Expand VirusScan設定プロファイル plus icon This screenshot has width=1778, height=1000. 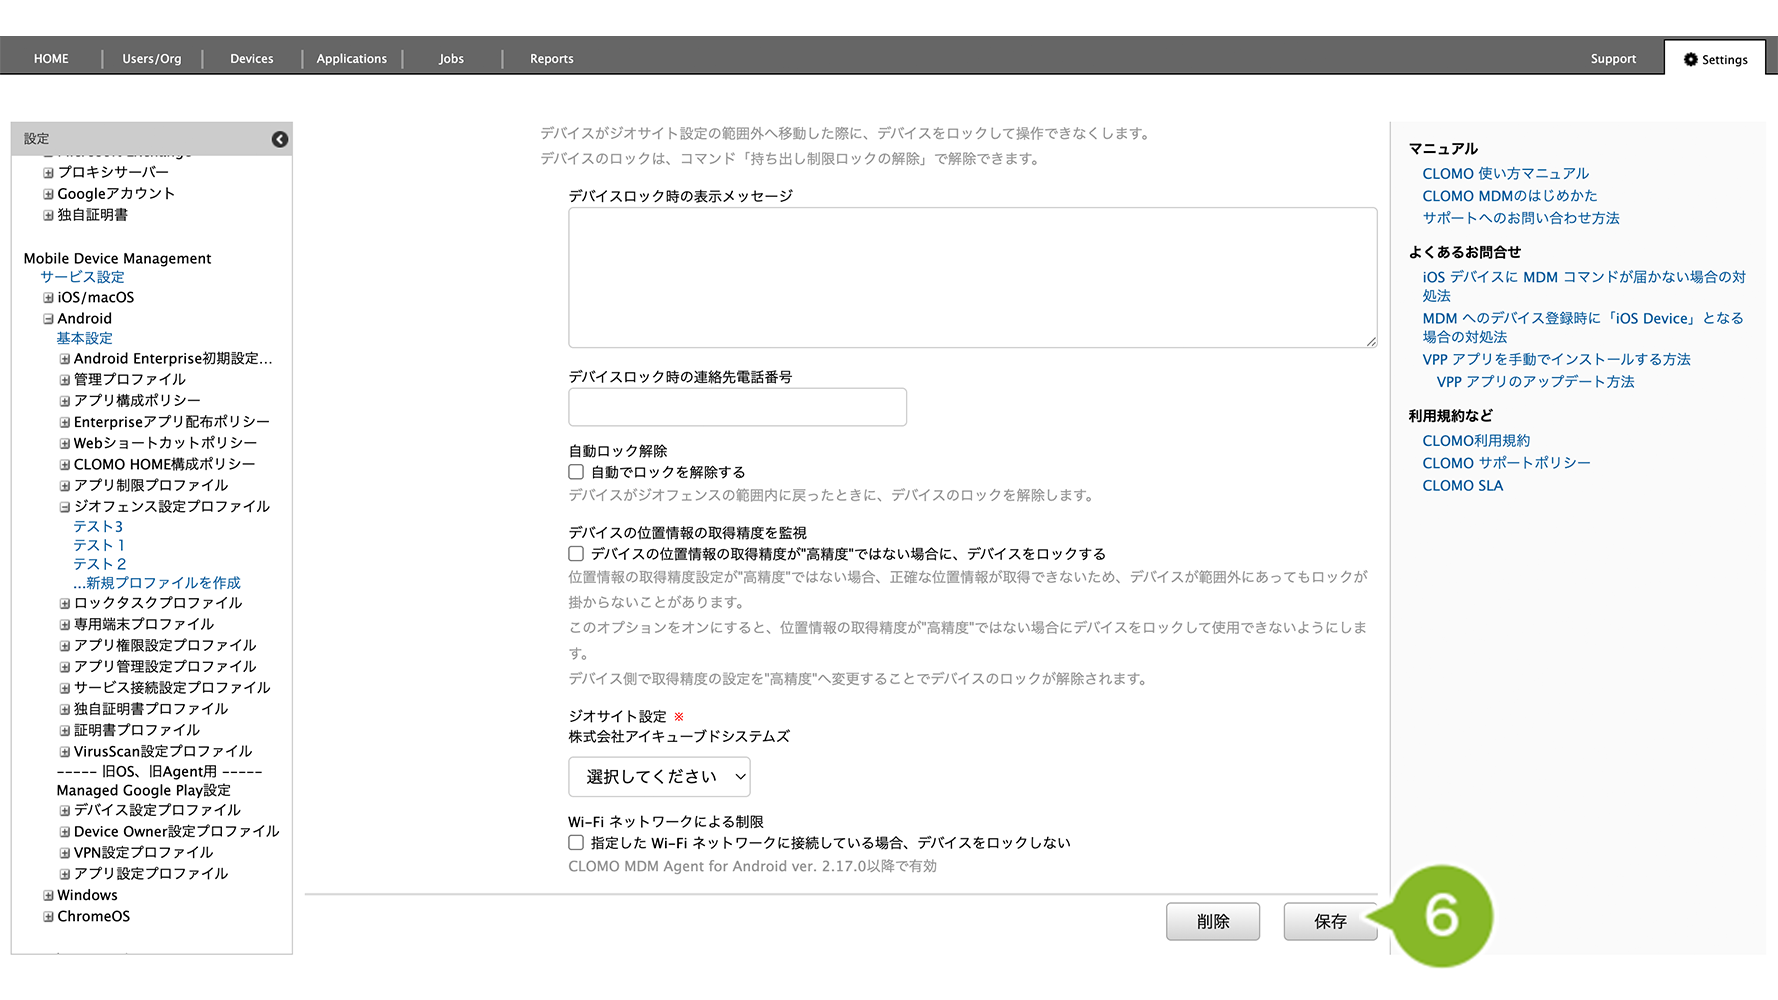click(x=64, y=752)
